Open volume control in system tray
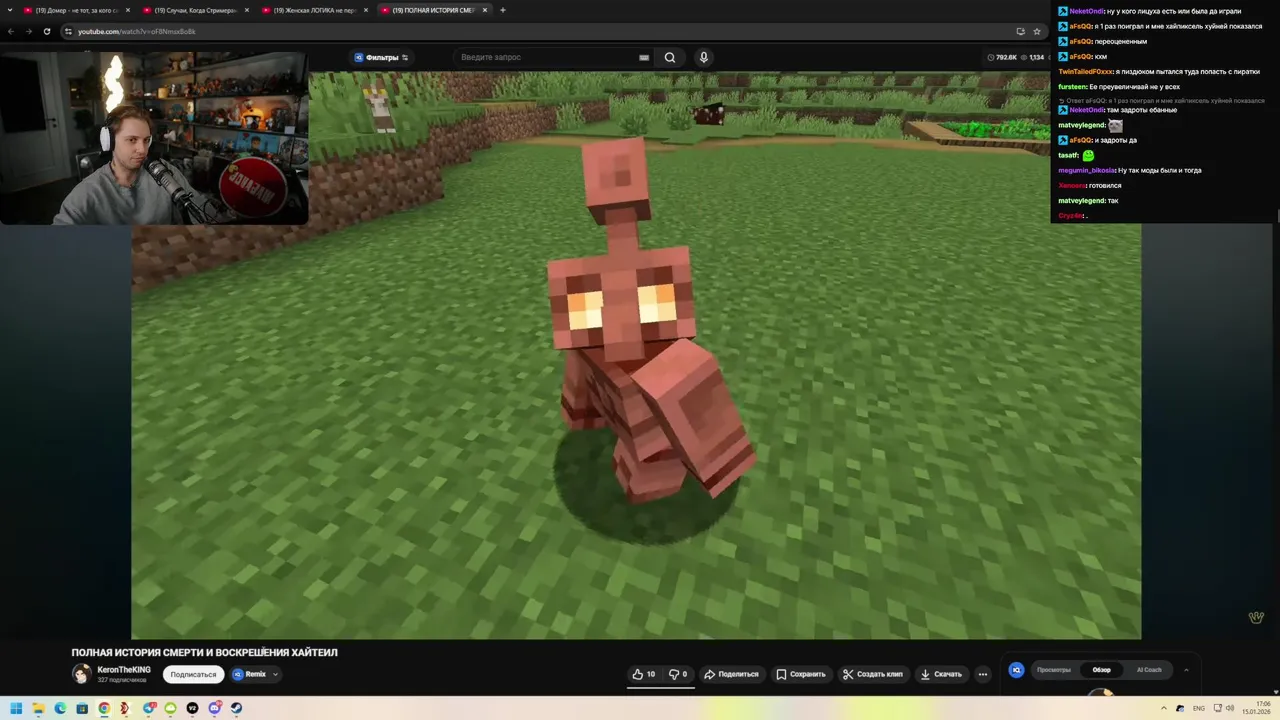Viewport: 1280px width, 720px height. 1229,708
